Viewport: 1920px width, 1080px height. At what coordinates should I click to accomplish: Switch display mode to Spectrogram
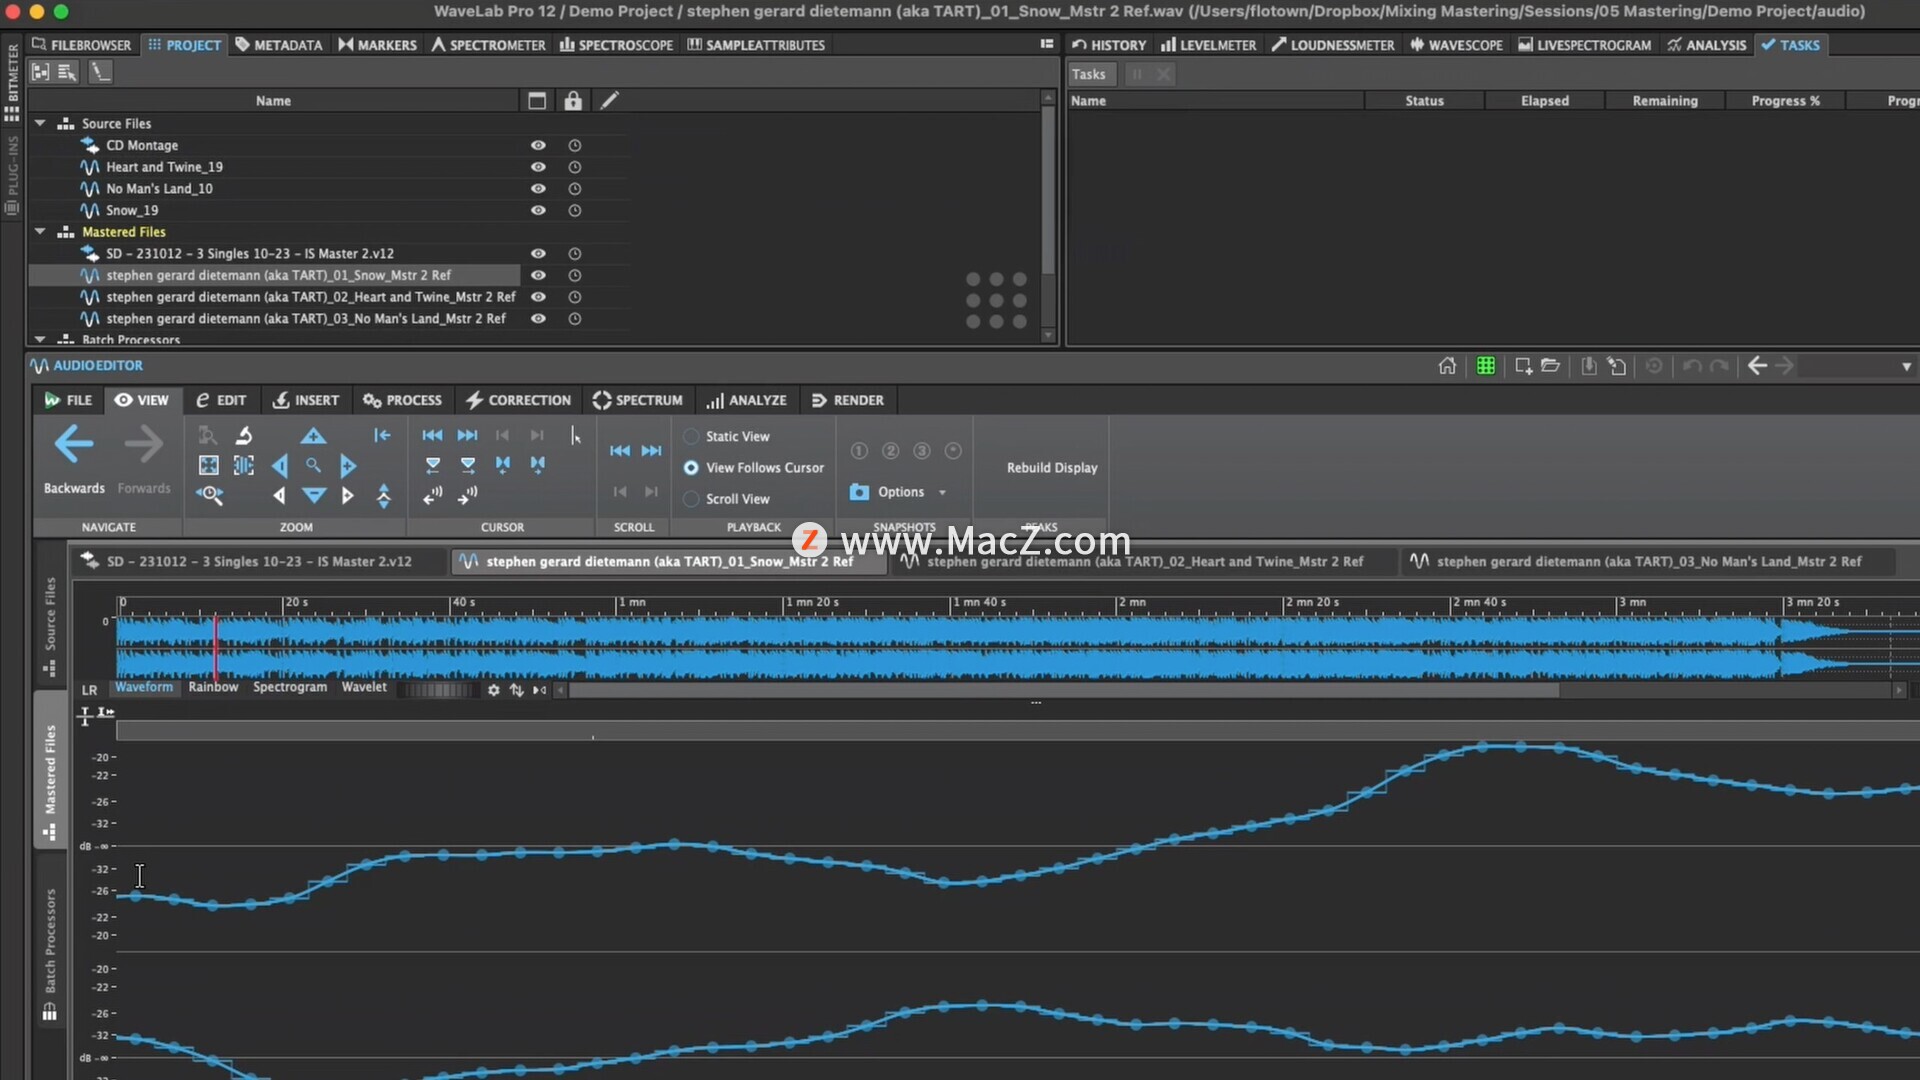pos(290,687)
